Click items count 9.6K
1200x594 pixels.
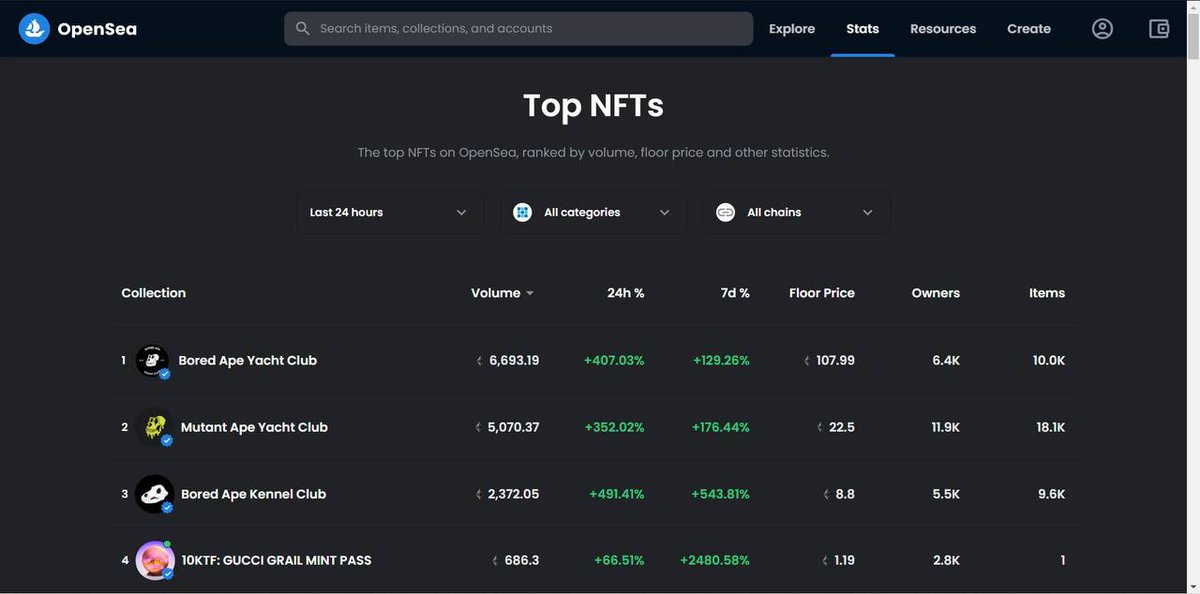(1051, 494)
